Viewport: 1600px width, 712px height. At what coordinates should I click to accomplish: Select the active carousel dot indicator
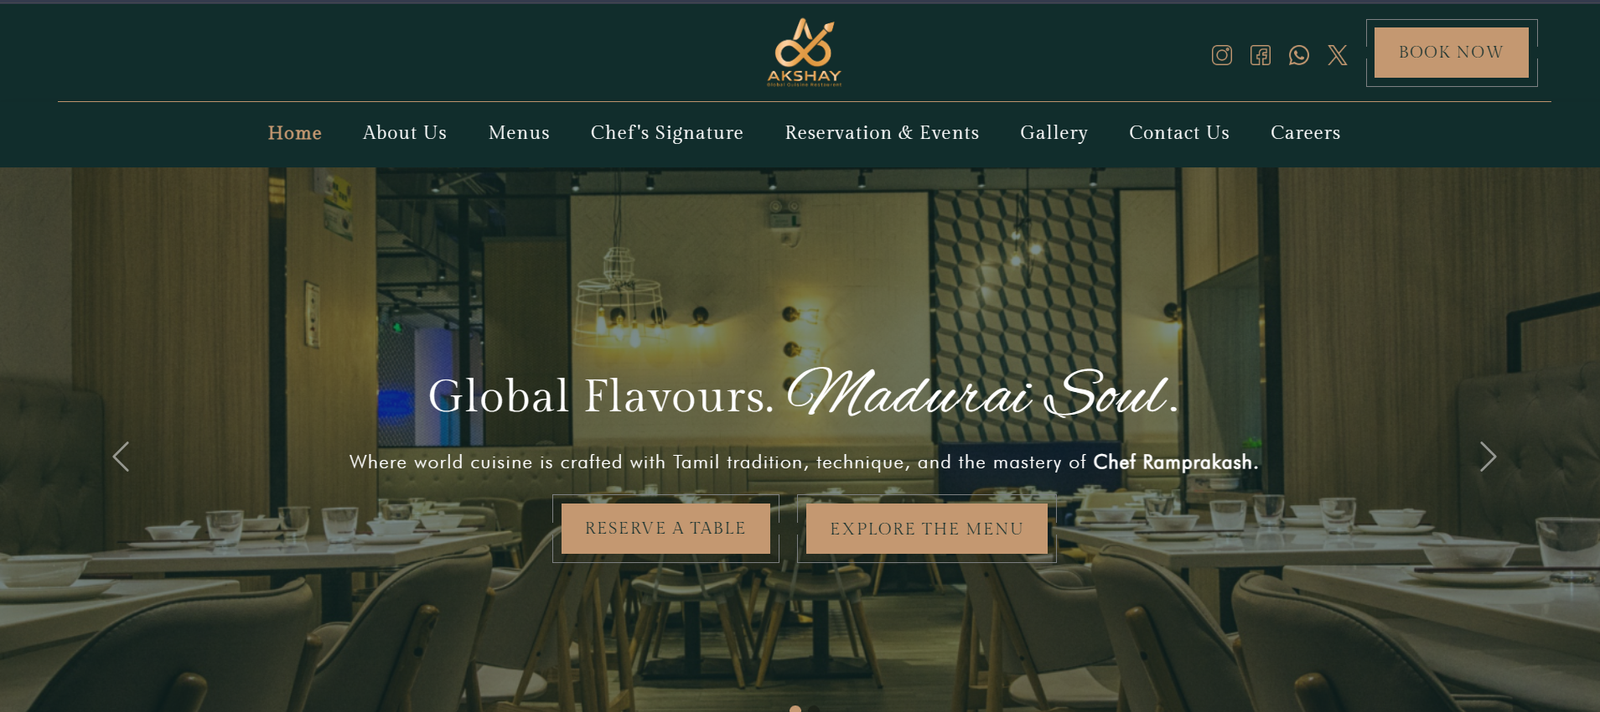coord(795,708)
